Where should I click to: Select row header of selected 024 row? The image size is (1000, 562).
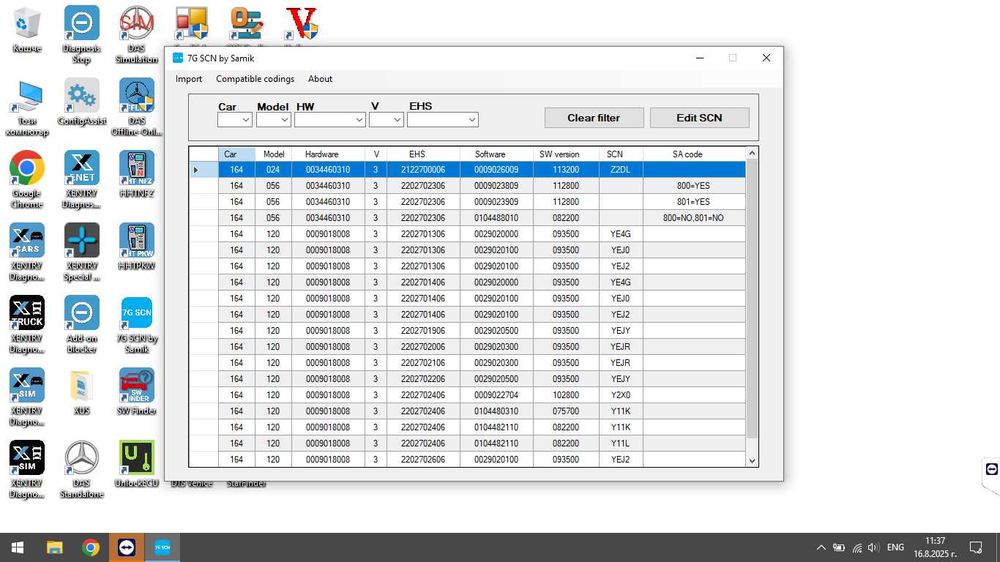click(203, 170)
